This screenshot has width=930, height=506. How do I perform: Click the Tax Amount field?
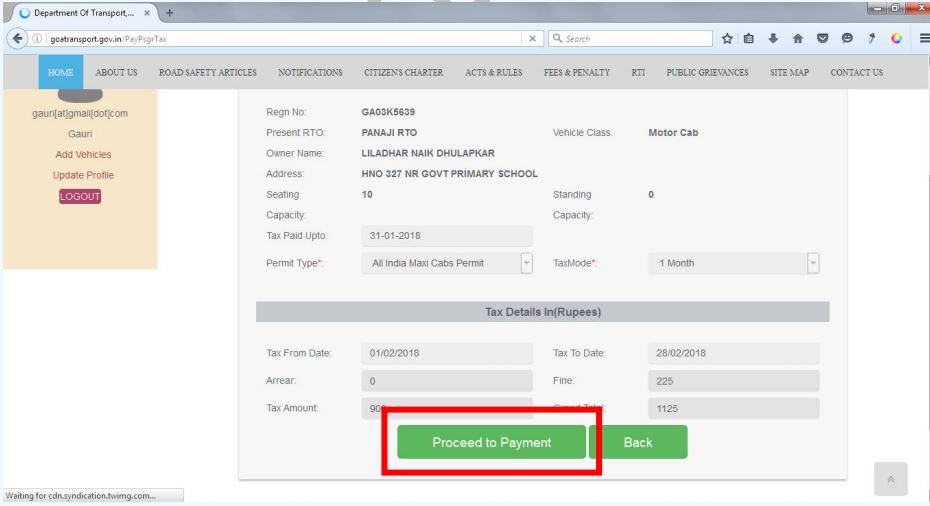tap(447, 408)
